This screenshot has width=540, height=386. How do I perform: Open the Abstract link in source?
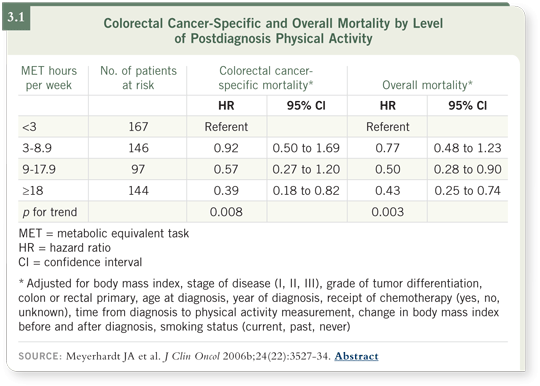pos(356,356)
